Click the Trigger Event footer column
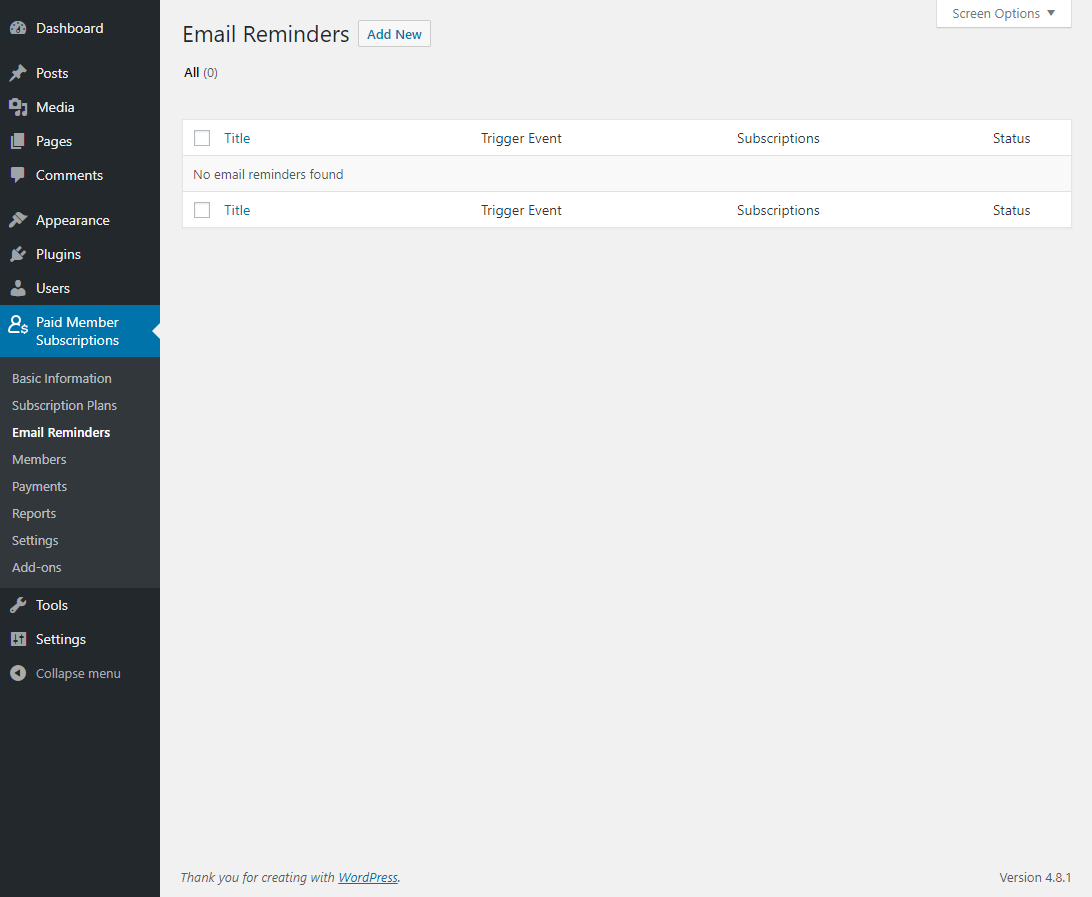Screen dimensions: 1092x897 pos(521,210)
